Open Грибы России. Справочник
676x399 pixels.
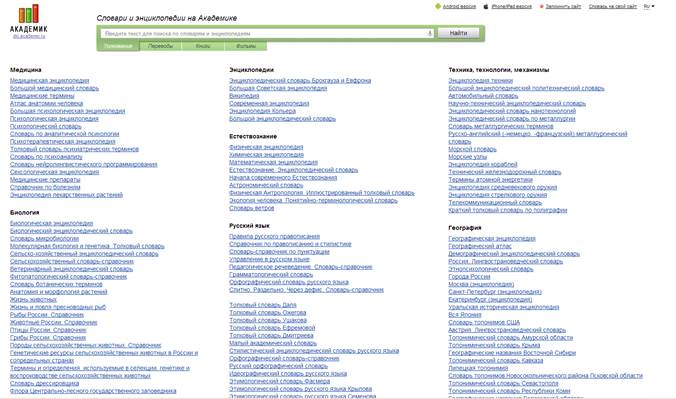(x=48, y=338)
